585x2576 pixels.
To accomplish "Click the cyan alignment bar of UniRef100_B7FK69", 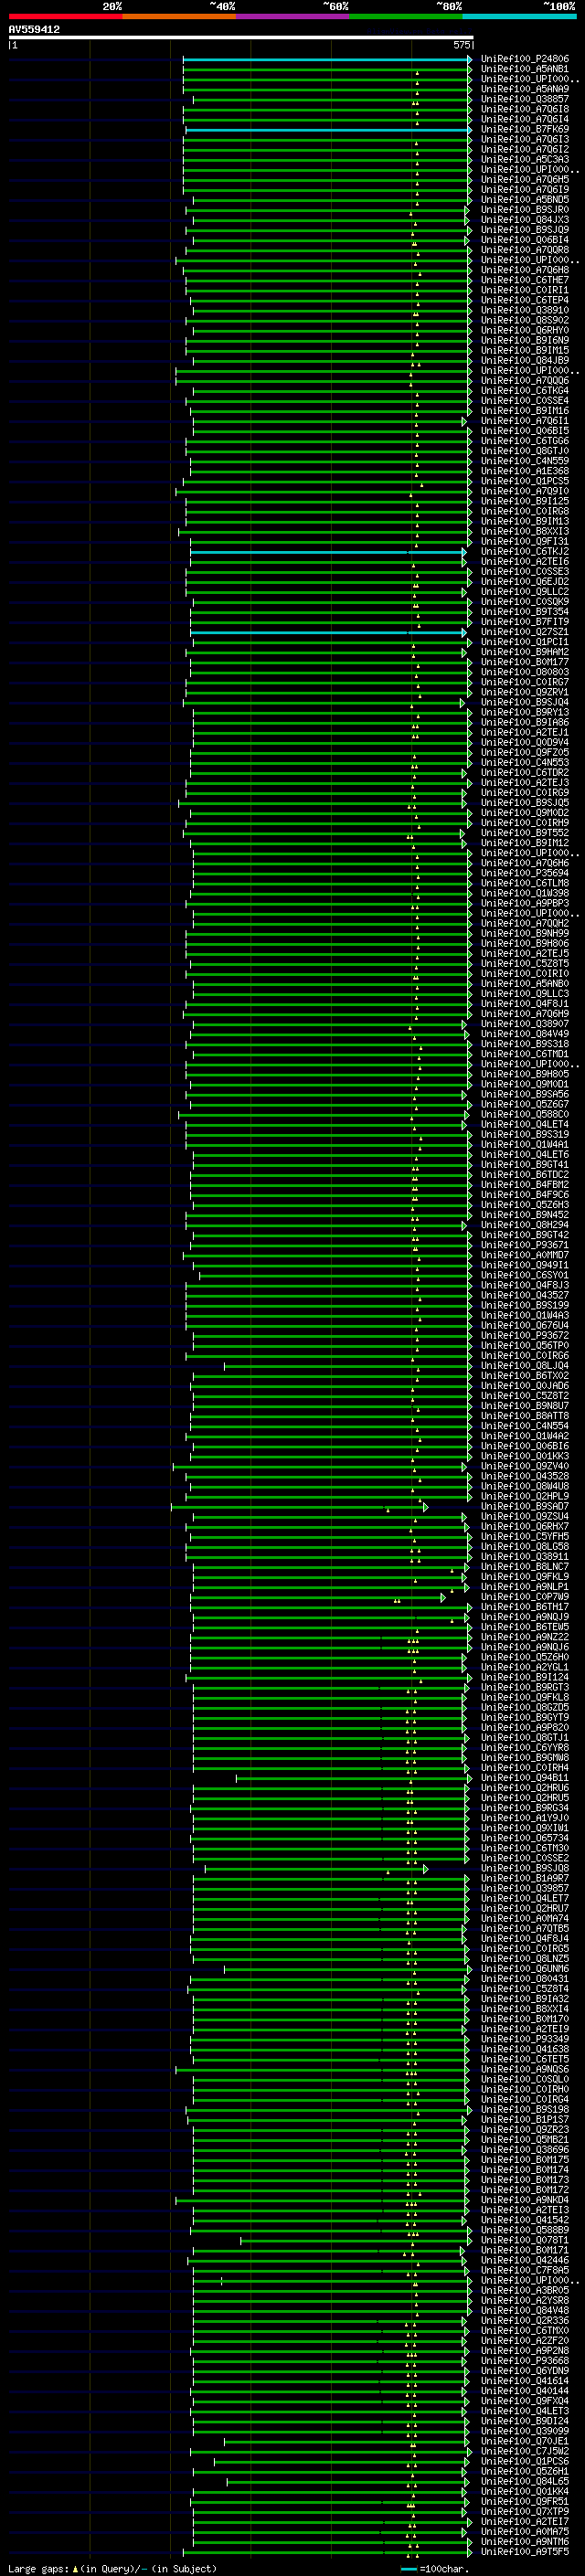I will [x=328, y=130].
